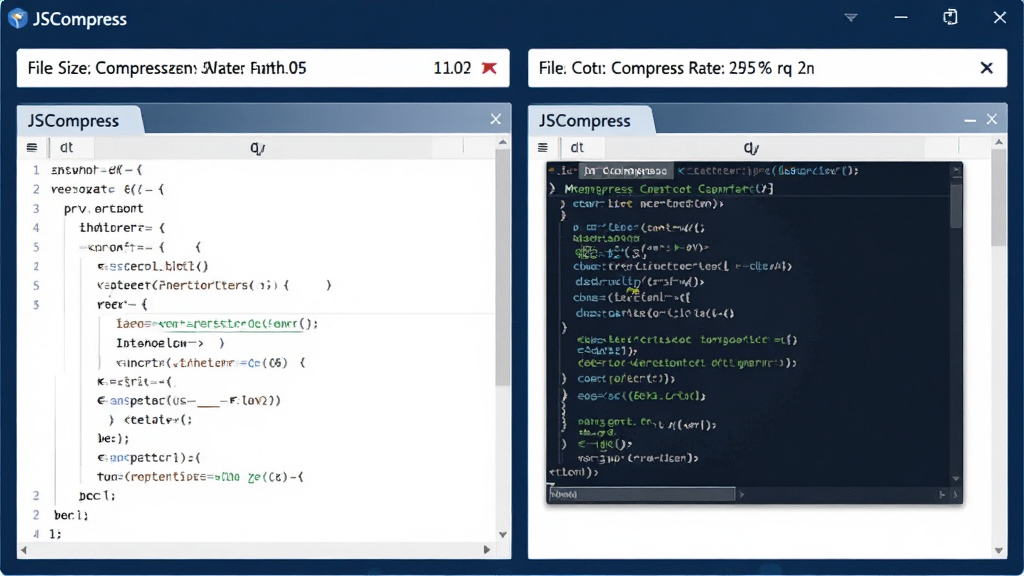Open the right panel hamburger menu
This screenshot has width=1024, height=576.
543,148
